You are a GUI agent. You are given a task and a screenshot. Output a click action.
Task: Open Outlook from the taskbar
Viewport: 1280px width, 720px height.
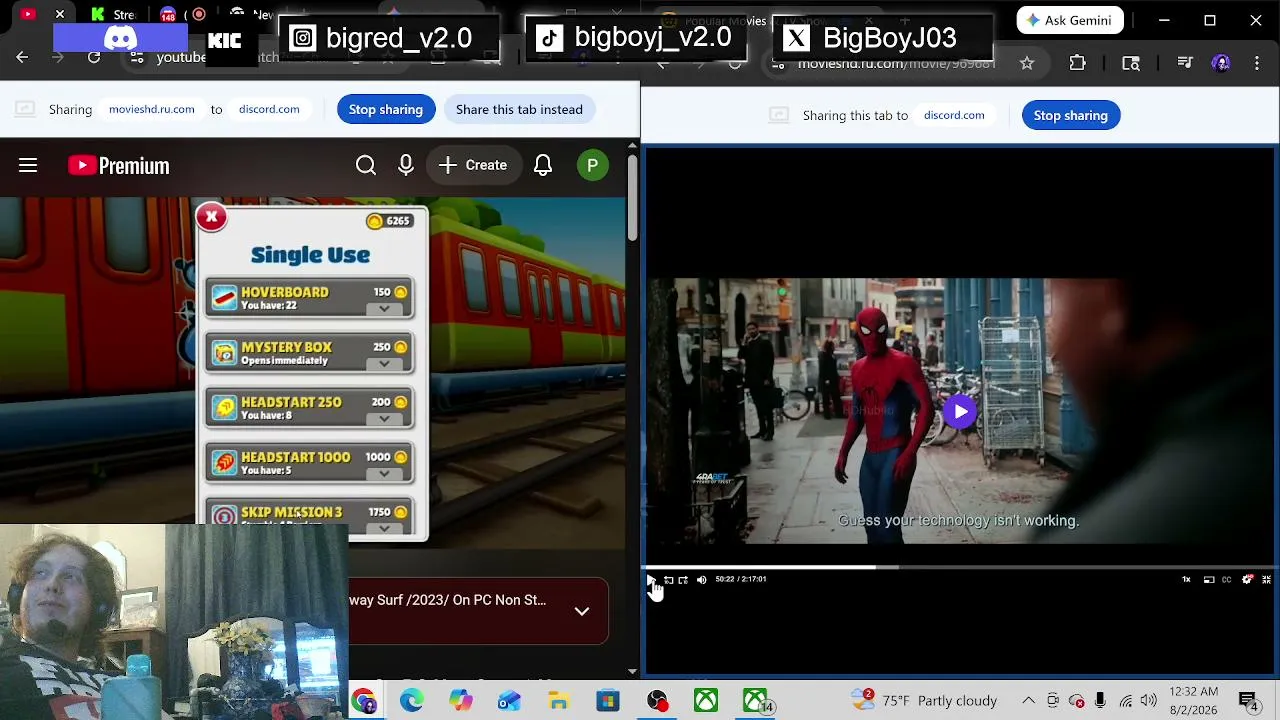pyautogui.click(x=509, y=701)
